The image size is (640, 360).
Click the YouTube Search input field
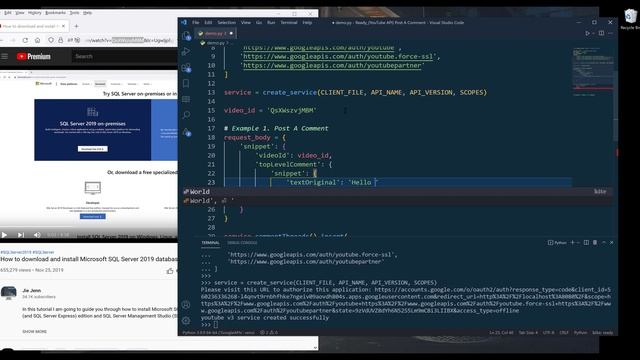coord(124,56)
